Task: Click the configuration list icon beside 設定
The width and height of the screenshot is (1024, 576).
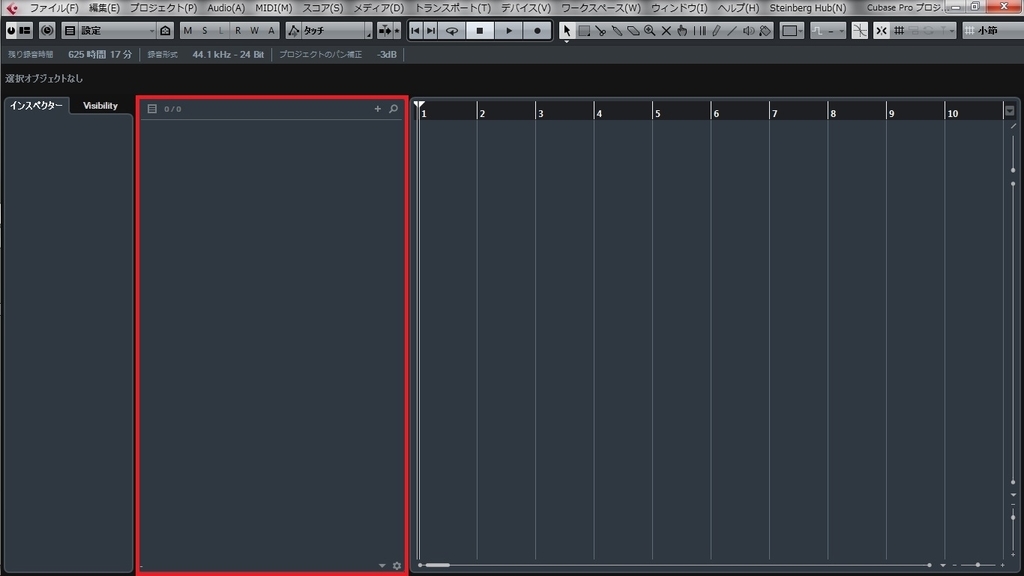Action: tap(70, 31)
